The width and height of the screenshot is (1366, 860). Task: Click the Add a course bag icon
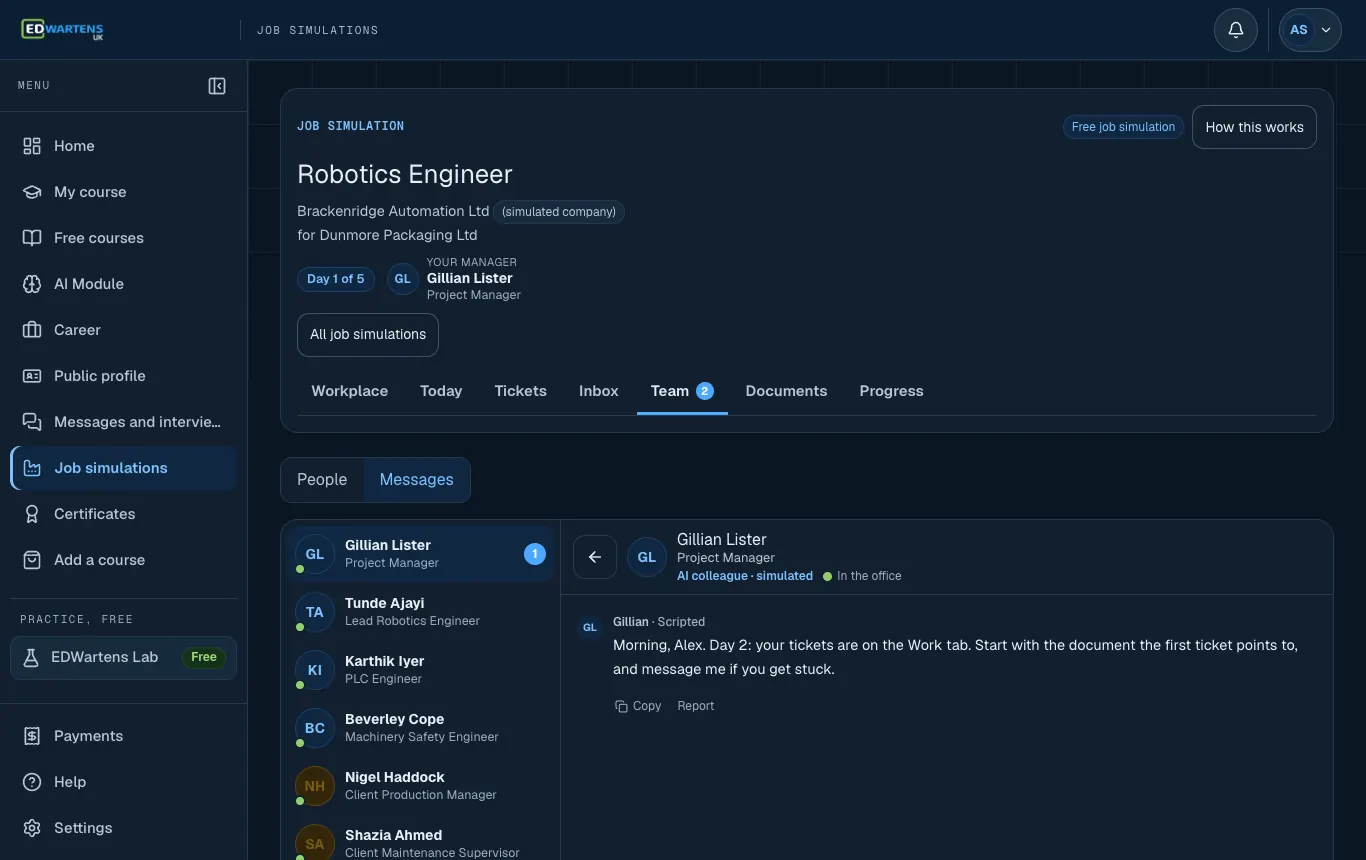[x=32, y=560]
